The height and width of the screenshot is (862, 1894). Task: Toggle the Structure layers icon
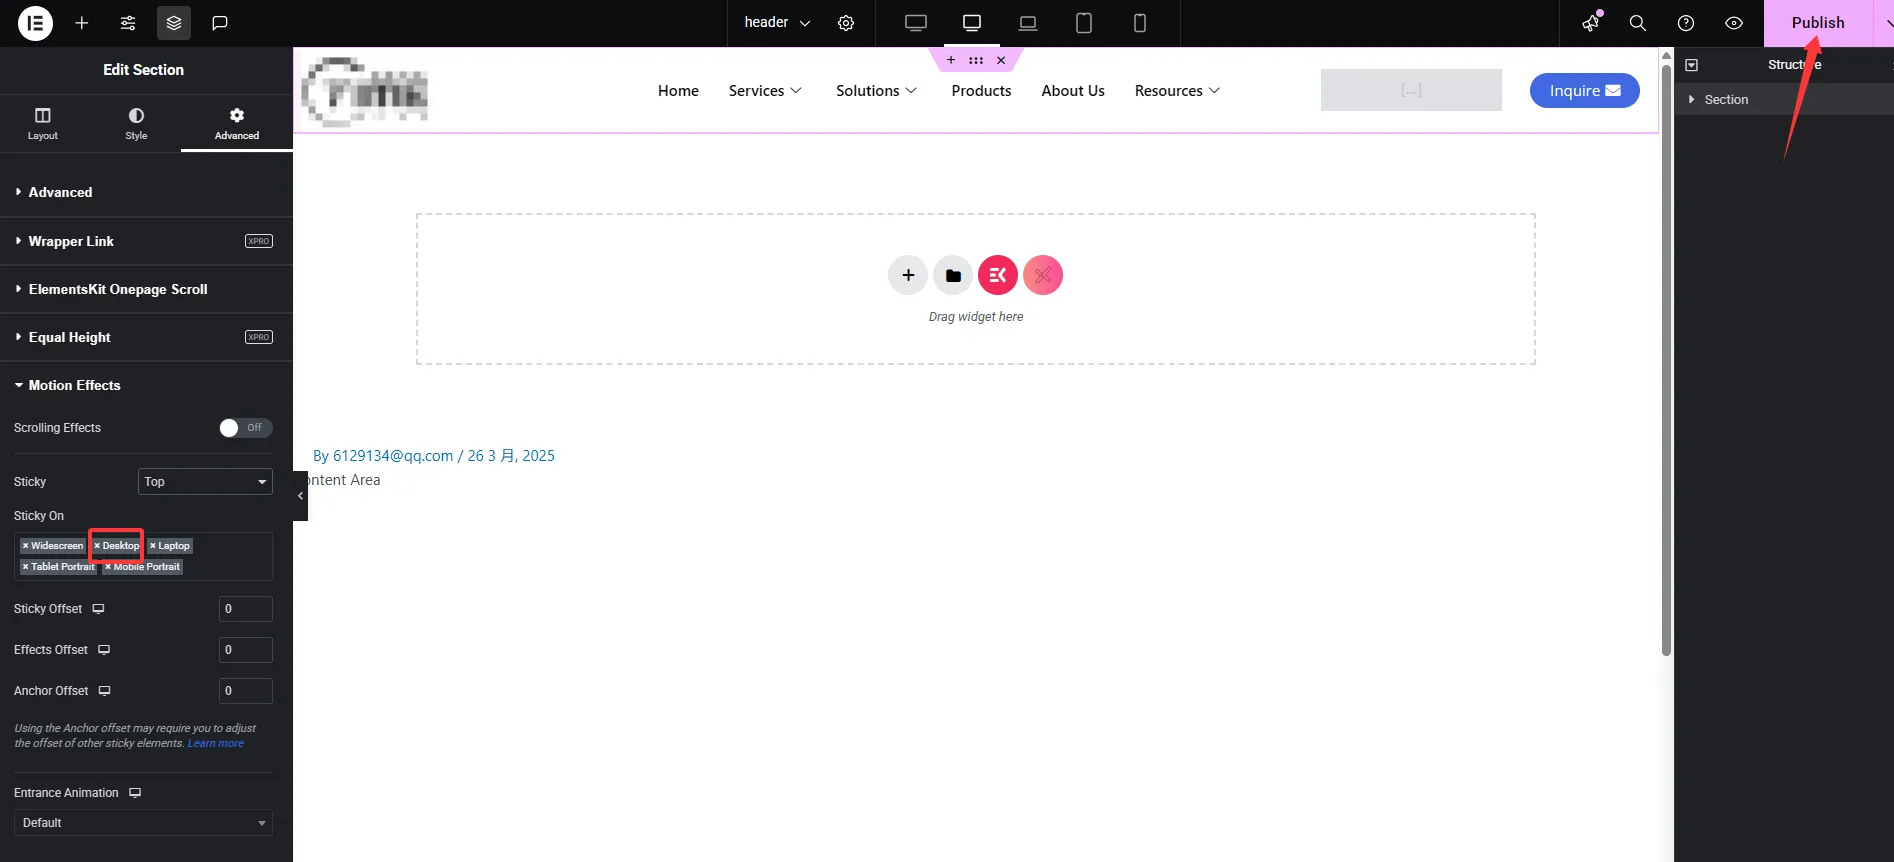pos(174,23)
